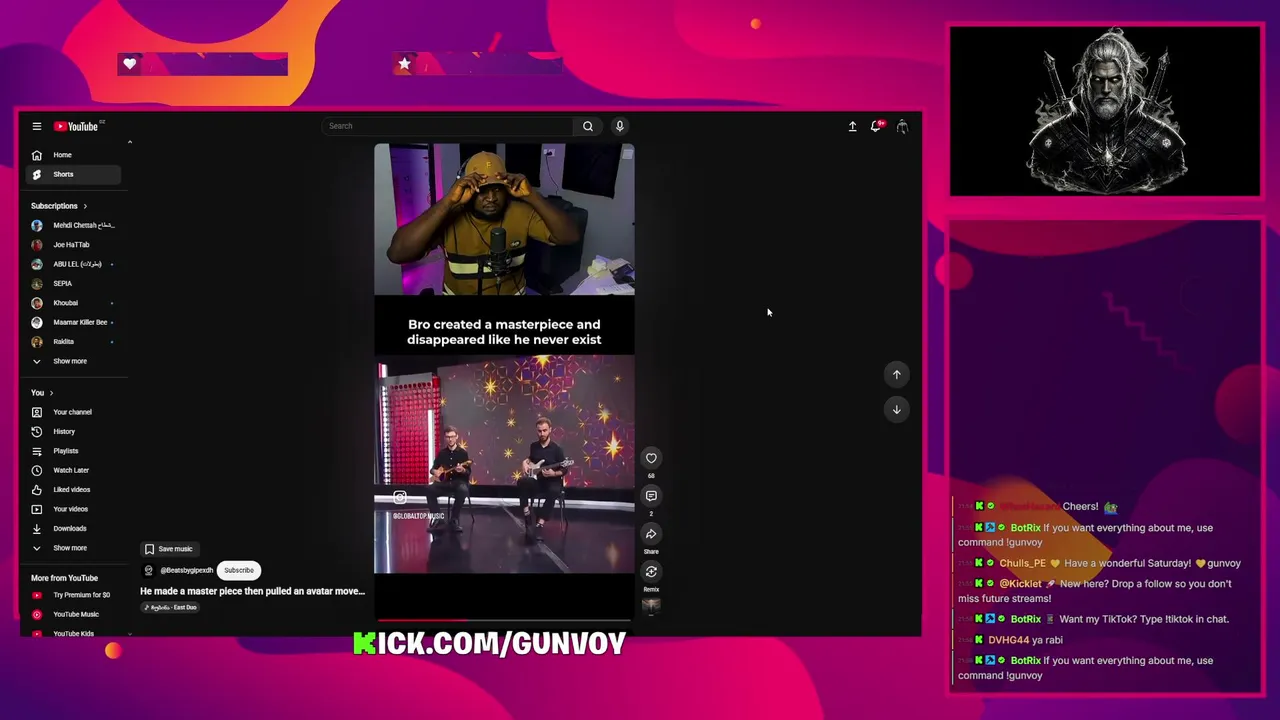1280x720 pixels.
Task: Open Maamar Killer Bee channel
Action: [x=75, y=322]
